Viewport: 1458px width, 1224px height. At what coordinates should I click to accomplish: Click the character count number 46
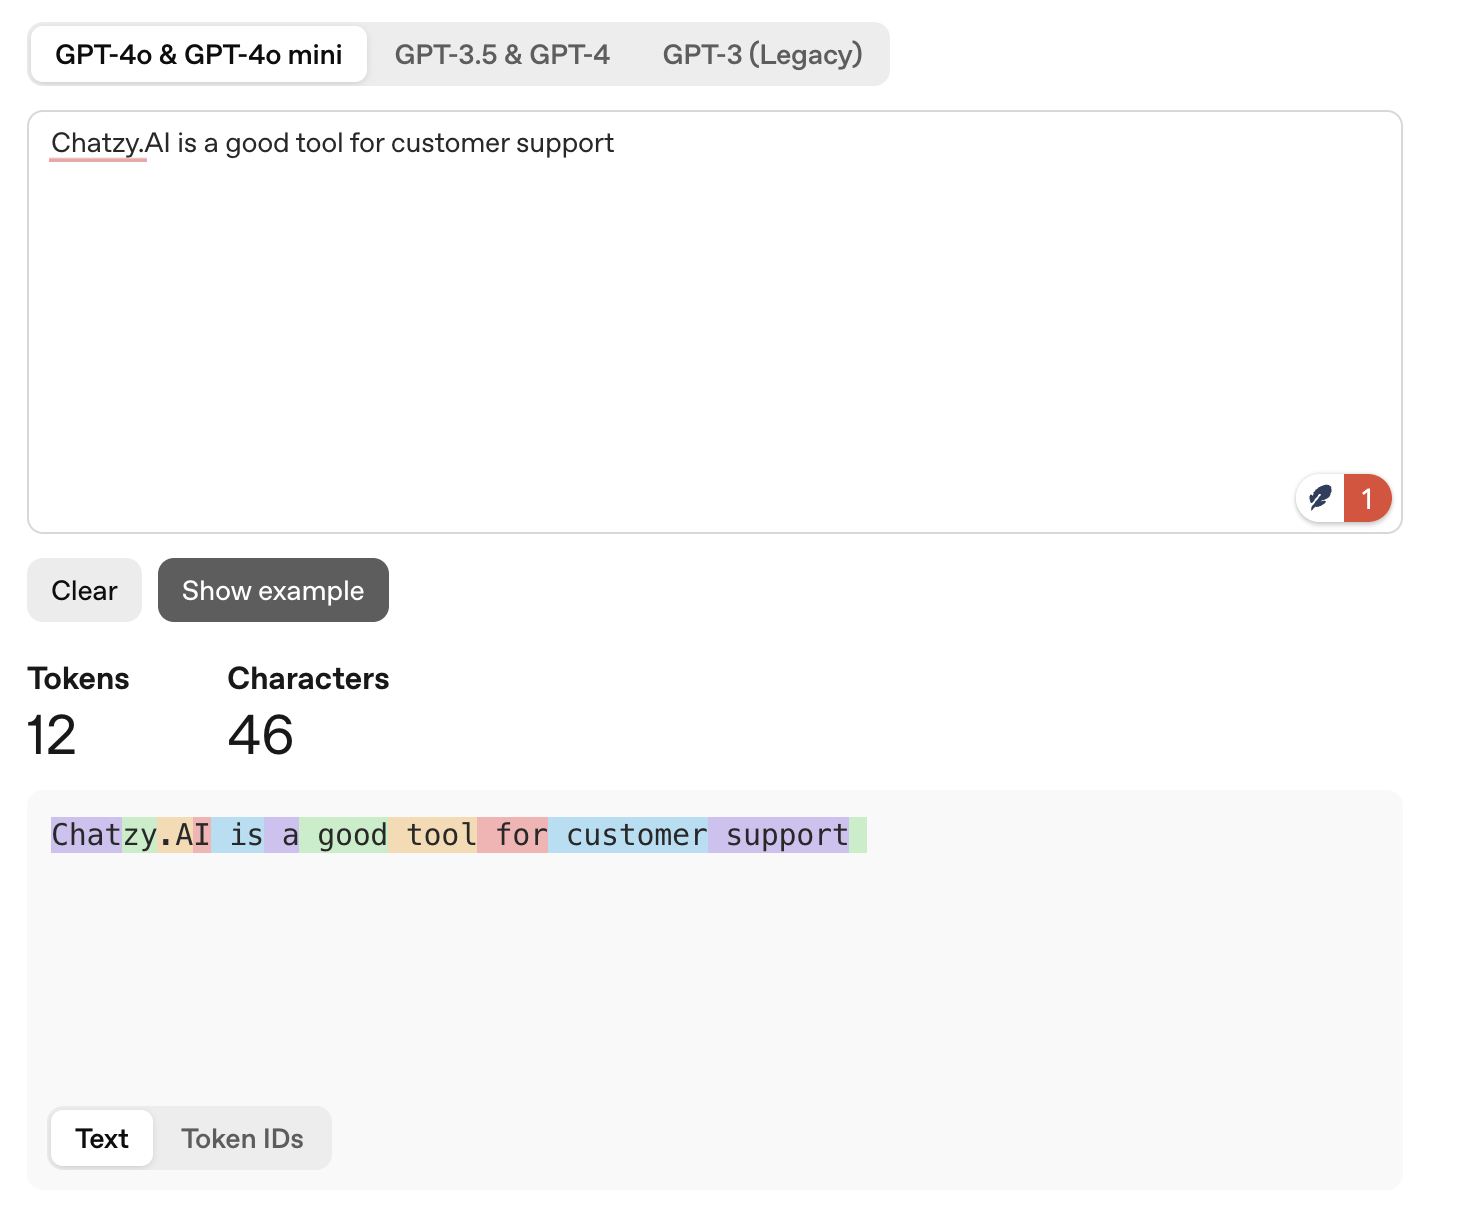click(x=260, y=735)
